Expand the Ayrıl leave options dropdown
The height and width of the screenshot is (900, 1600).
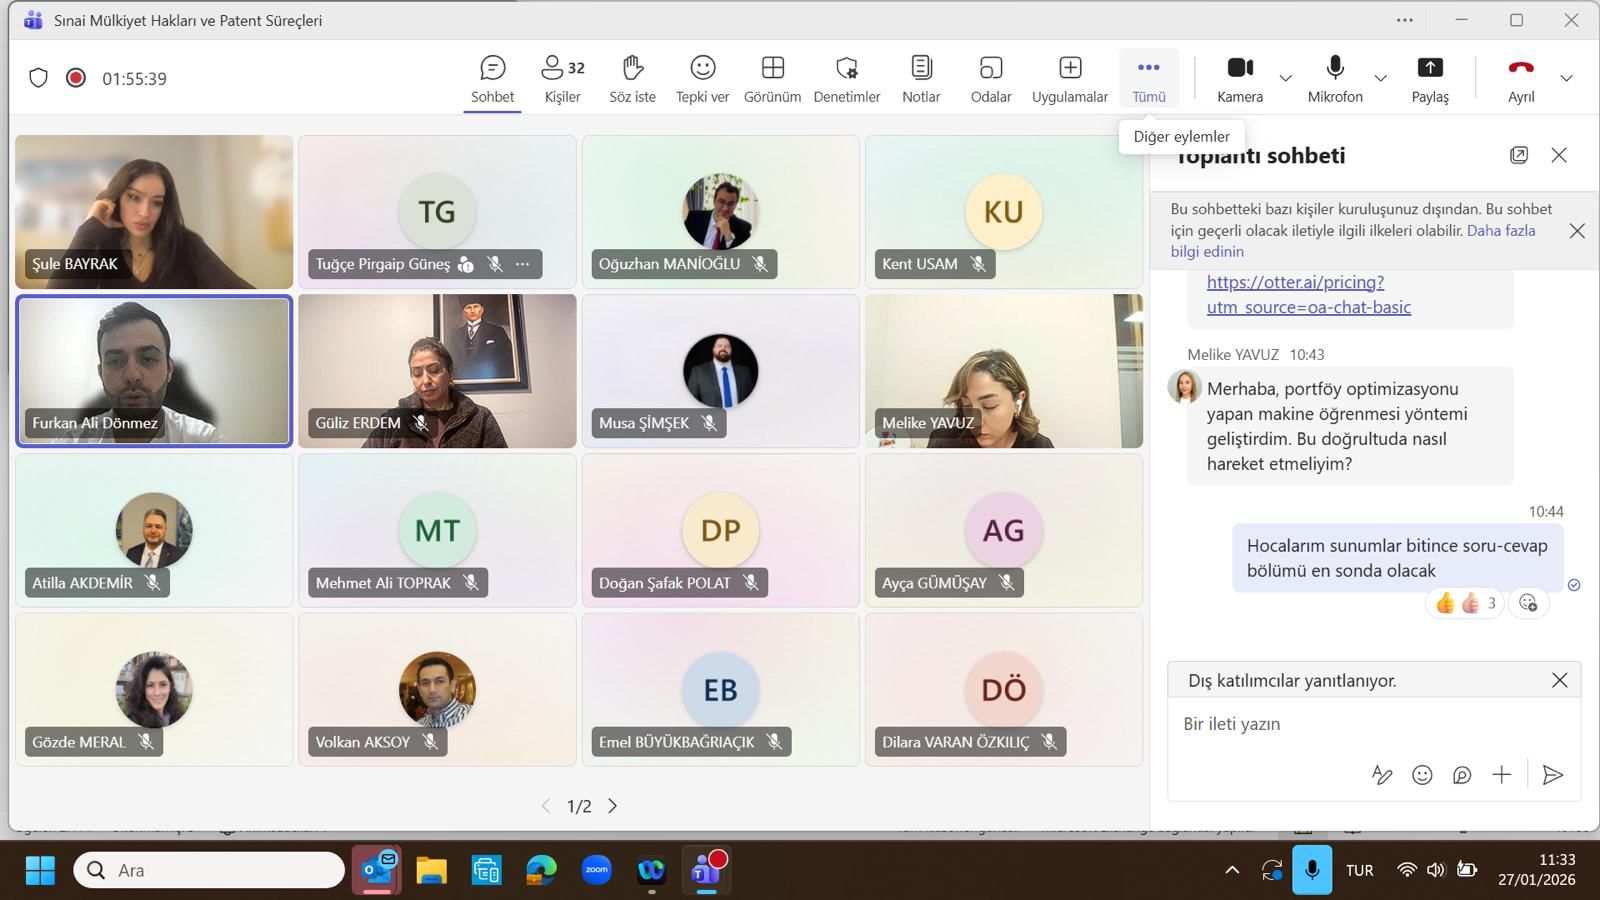1566,78
